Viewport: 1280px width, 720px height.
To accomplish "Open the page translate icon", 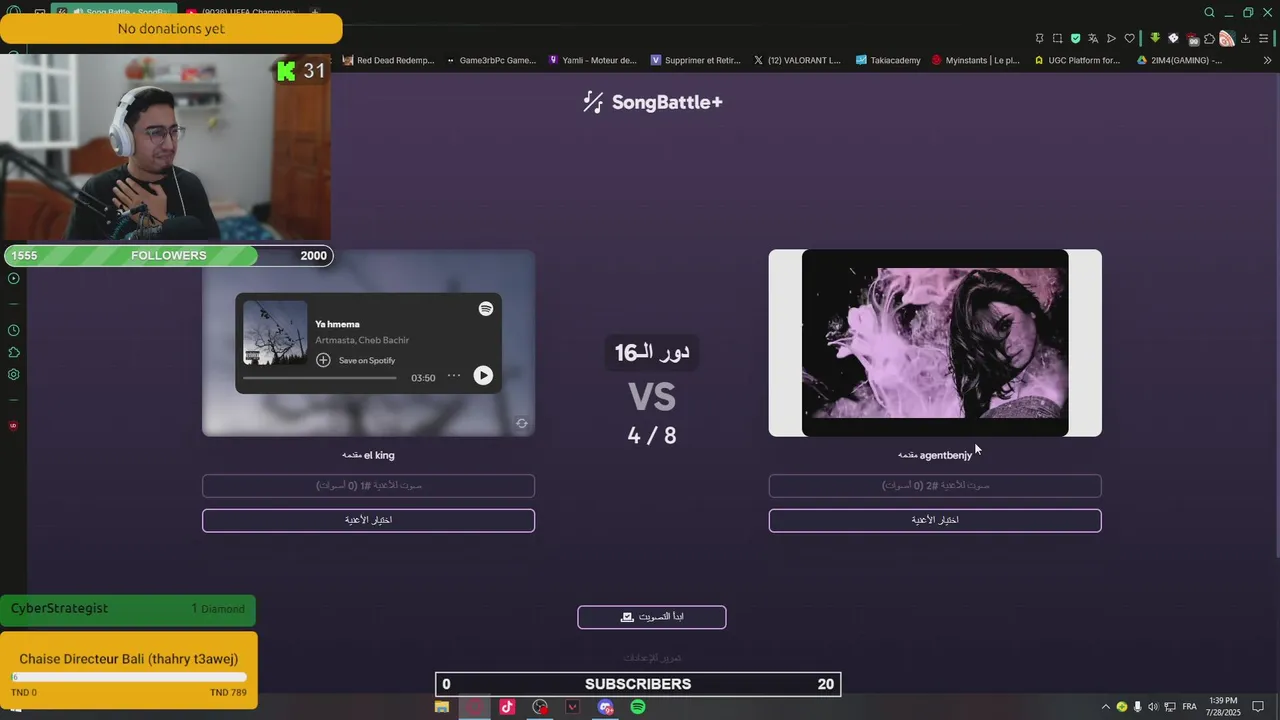I will [1093, 39].
